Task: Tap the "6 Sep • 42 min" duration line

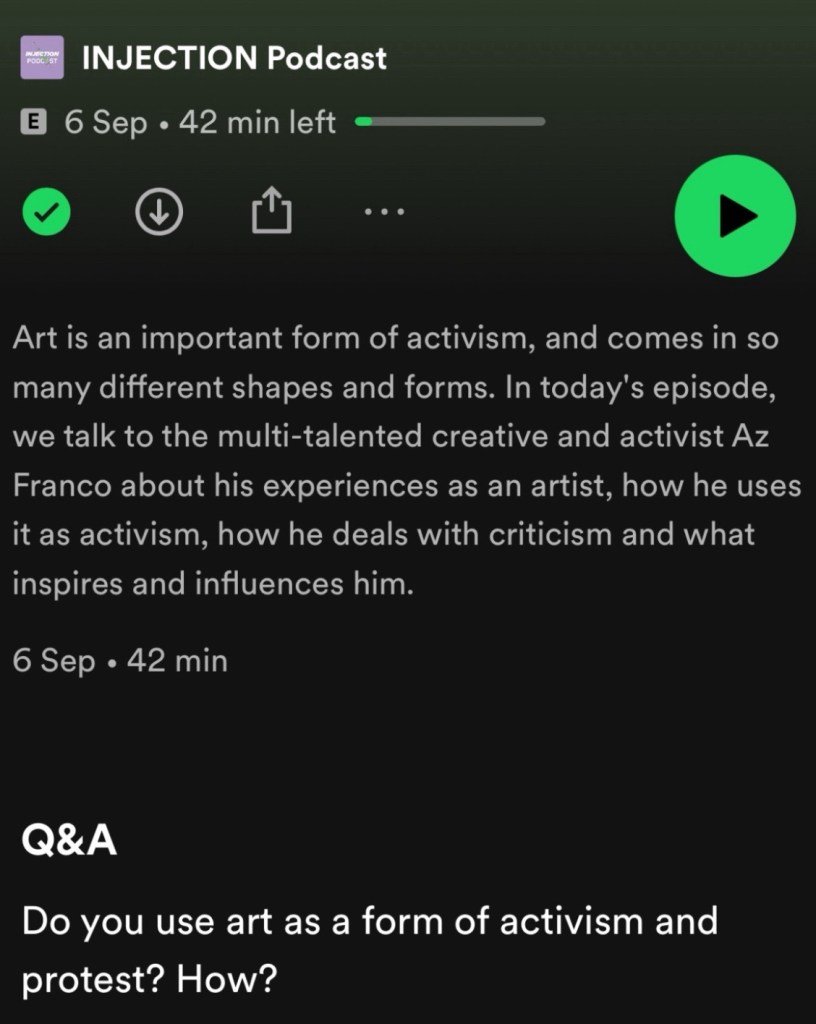Action: tap(120, 661)
